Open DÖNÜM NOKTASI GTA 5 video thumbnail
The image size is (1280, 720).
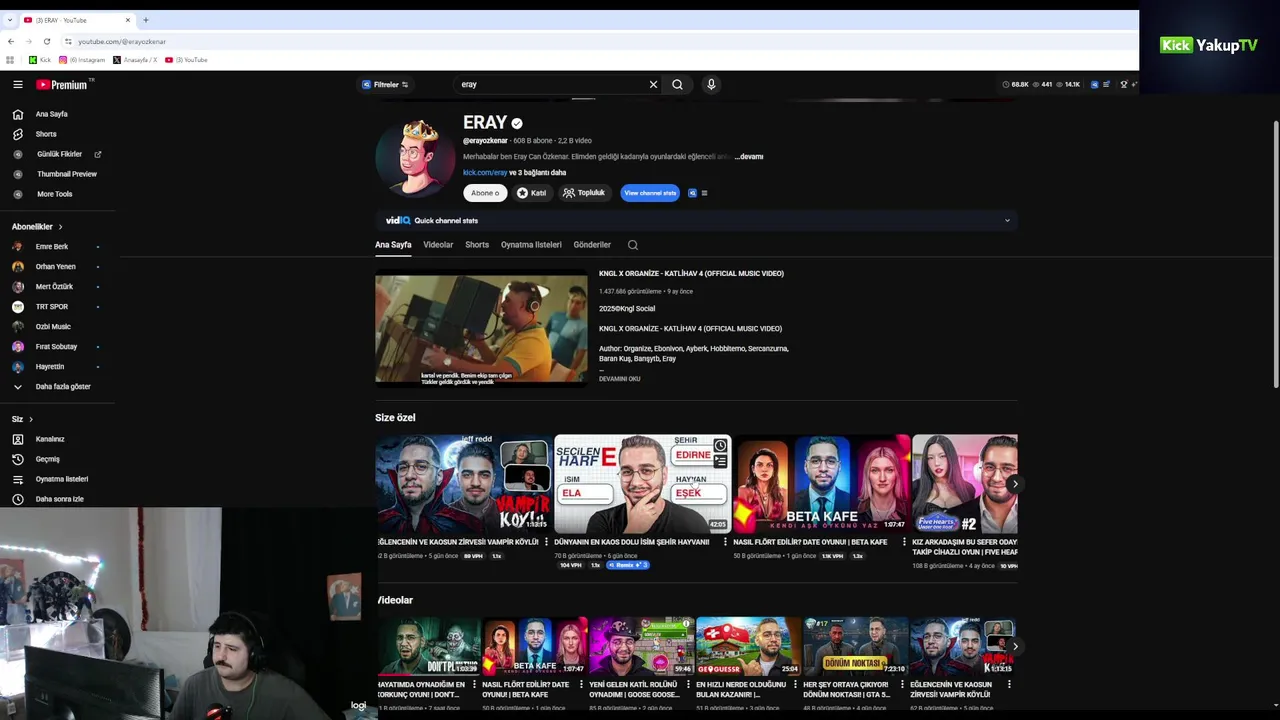855,647
